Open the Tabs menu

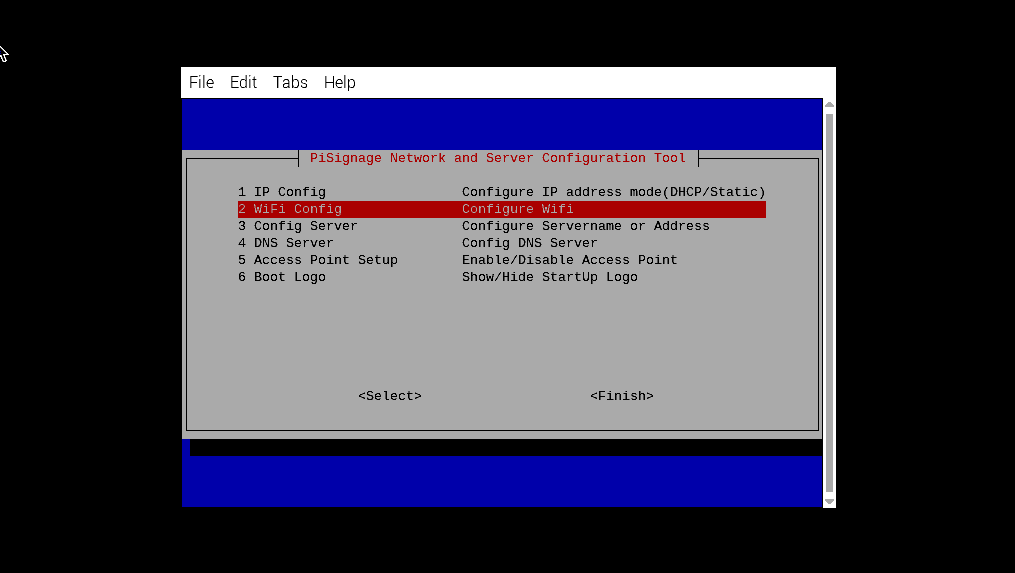click(x=290, y=82)
